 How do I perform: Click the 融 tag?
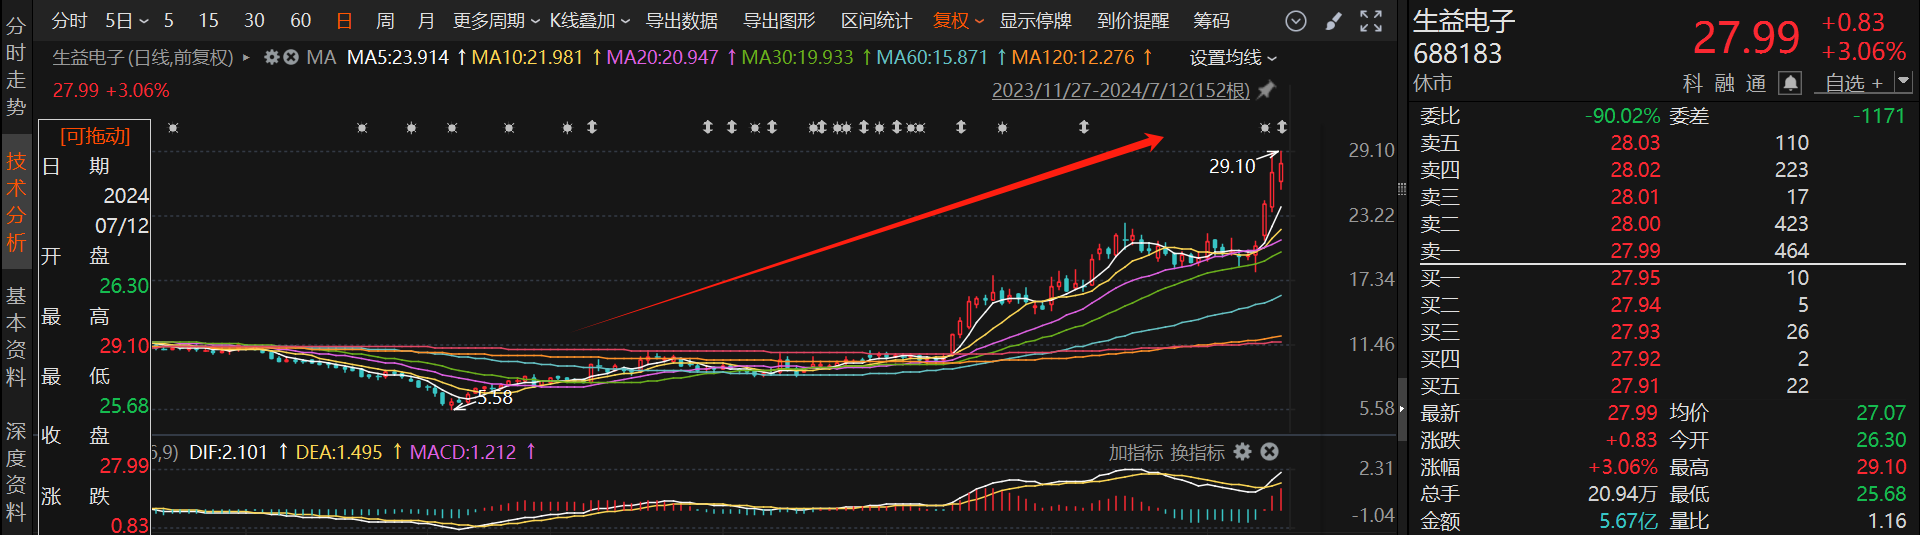(x=1724, y=84)
